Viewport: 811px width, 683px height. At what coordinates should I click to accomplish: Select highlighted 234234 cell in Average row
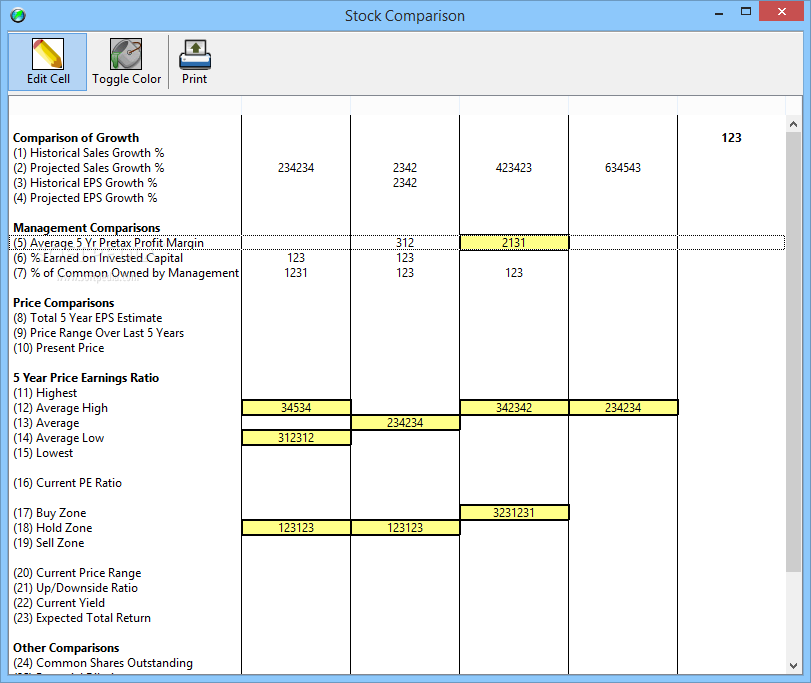click(405, 422)
